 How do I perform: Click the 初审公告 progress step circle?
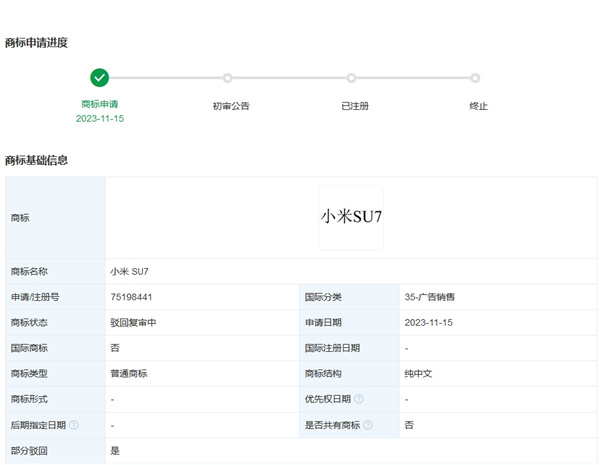click(227, 78)
